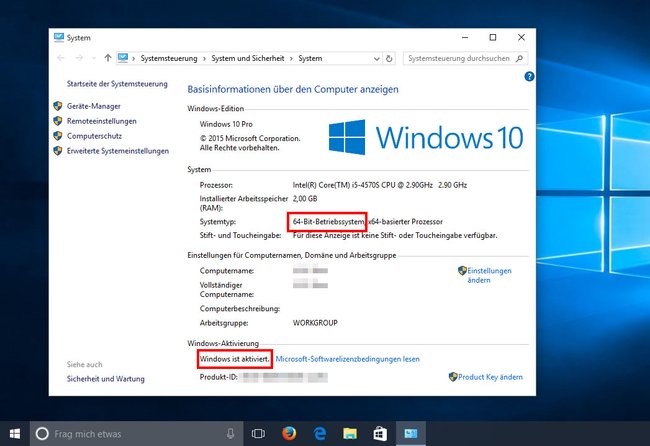Viewport: 650px width, 446px height.
Task: Expand chevron after Systemsteuerung breadcrumb
Action: pos(204,59)
